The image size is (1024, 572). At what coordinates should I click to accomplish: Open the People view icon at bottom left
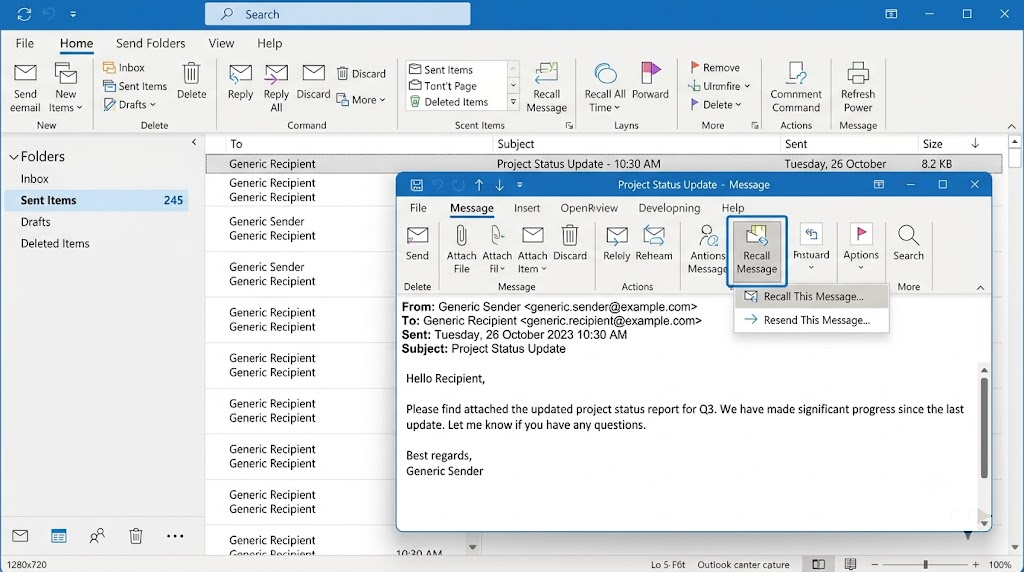click(97, 536)
